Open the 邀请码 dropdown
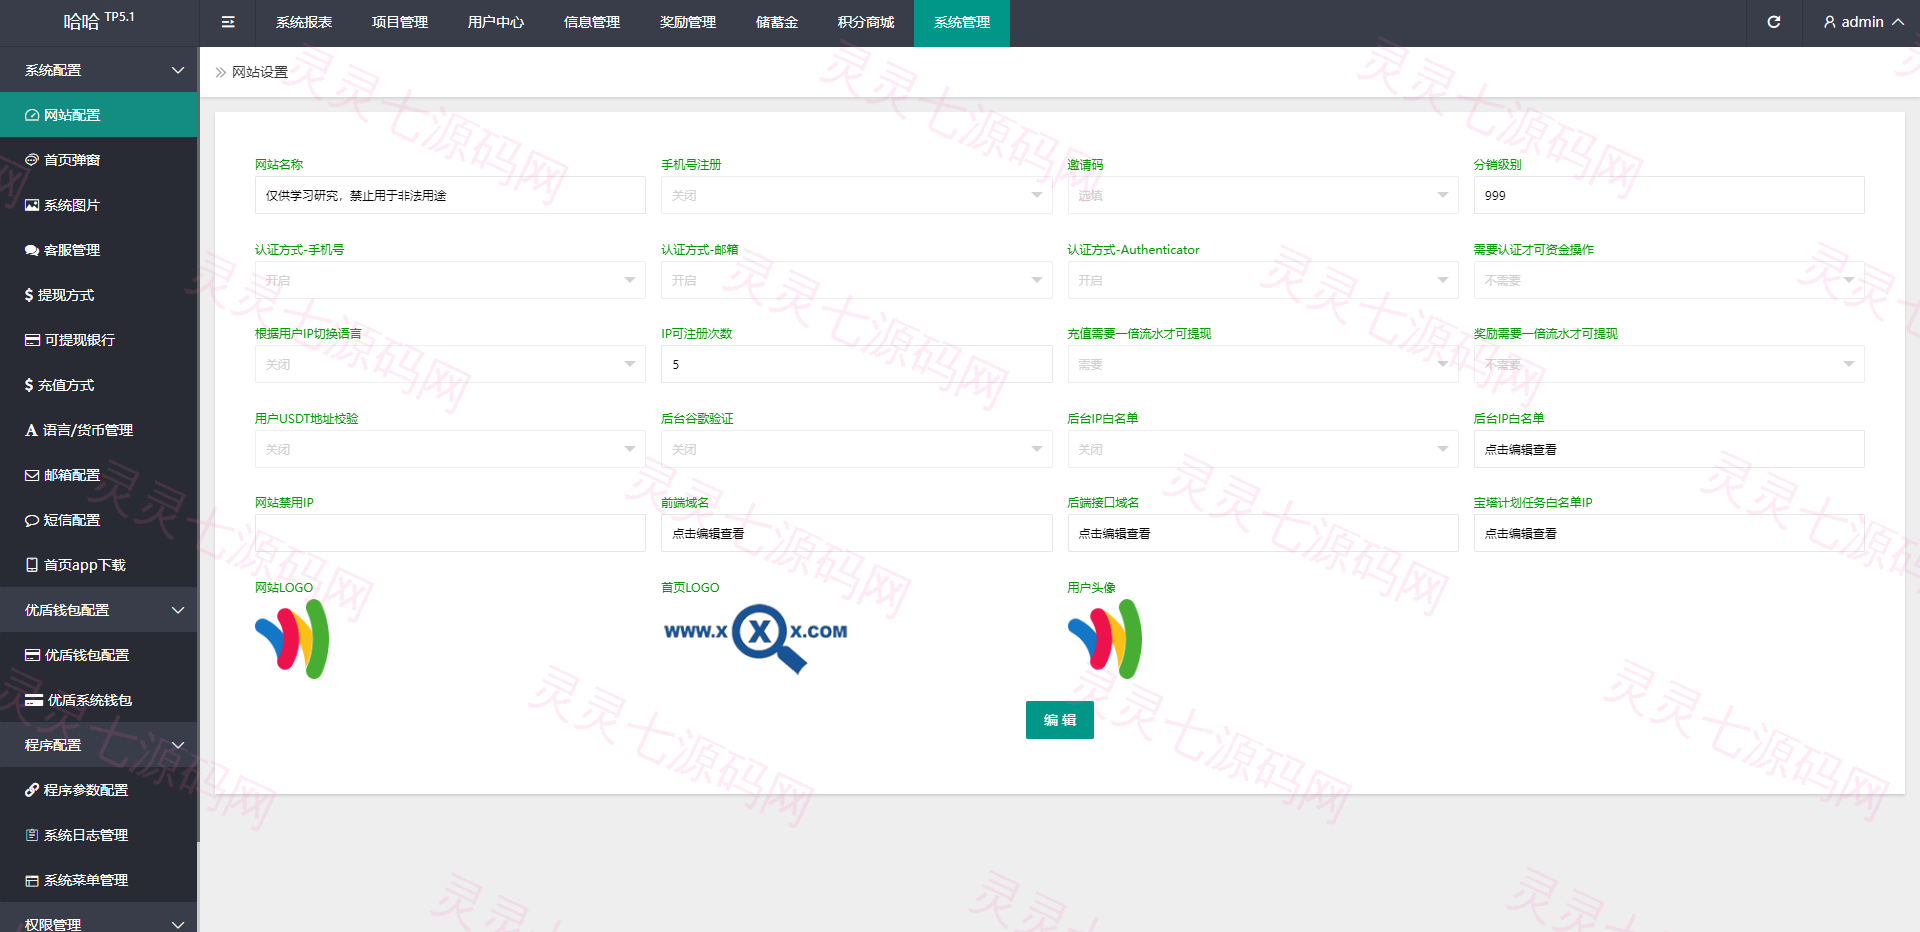The height and width of the screenshot is (932, 1920). [x=1262, y=195]
